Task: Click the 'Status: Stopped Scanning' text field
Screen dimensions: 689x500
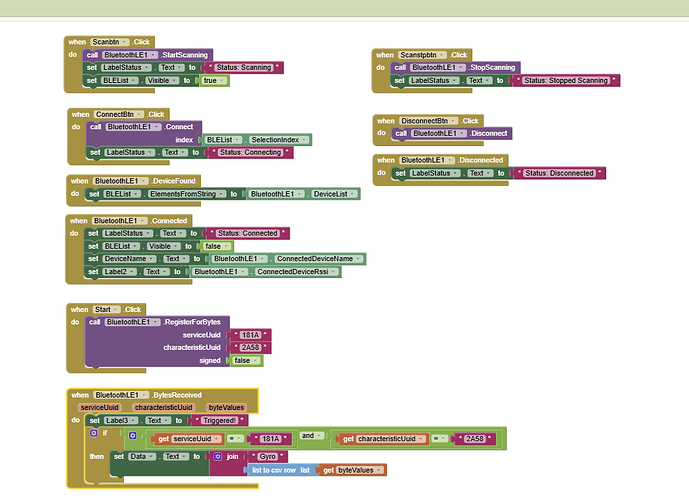Action: click(565, 80)
